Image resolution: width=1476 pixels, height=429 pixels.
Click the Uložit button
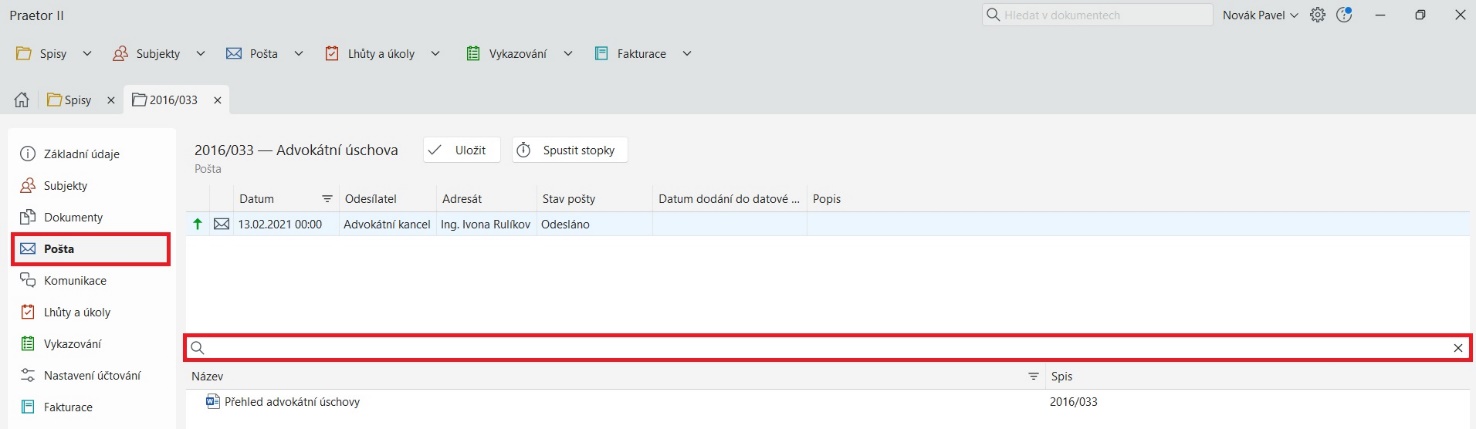click(x=461, y=150)
